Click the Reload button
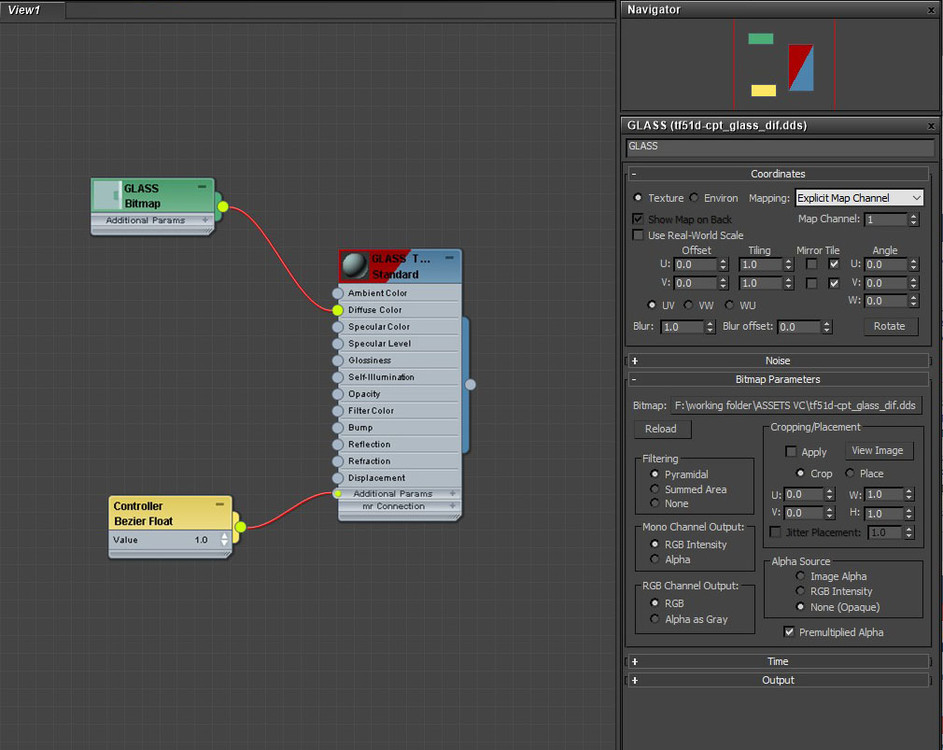Screen dimensions: 943x750 (660, 429)
